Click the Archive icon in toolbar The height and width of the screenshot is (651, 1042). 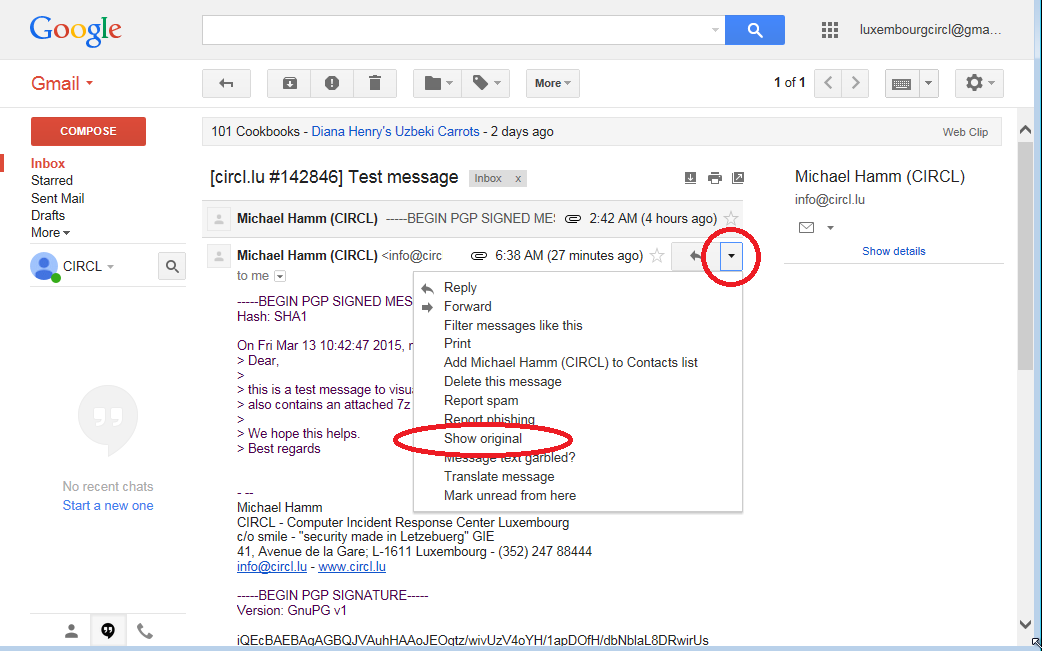pyautogui.click(x=290, y=83)
